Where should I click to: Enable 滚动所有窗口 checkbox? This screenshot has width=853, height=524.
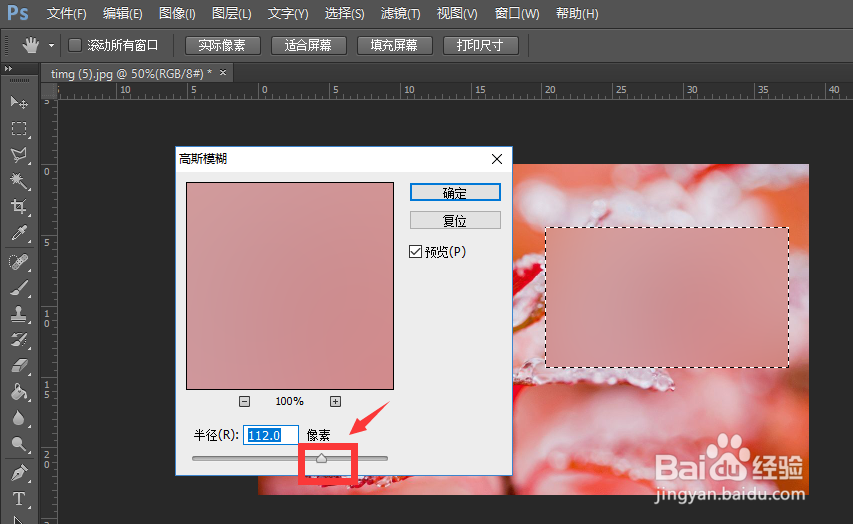tap(75, 45)
